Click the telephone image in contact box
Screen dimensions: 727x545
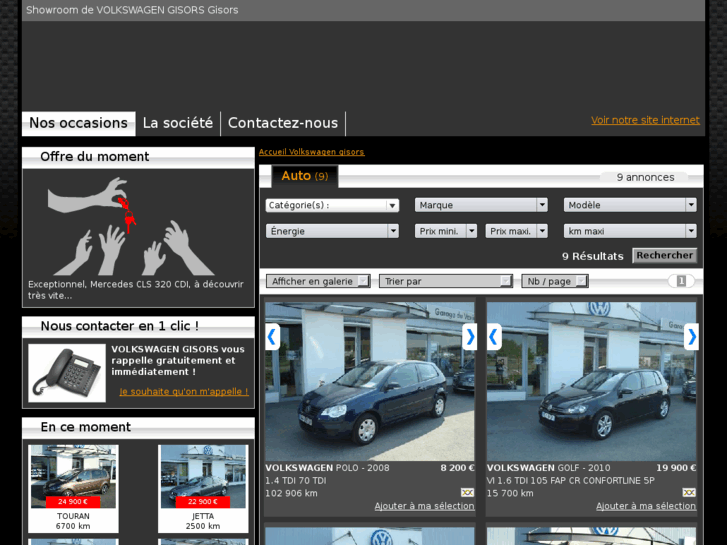pyautogui.click(x=67, y=373)
